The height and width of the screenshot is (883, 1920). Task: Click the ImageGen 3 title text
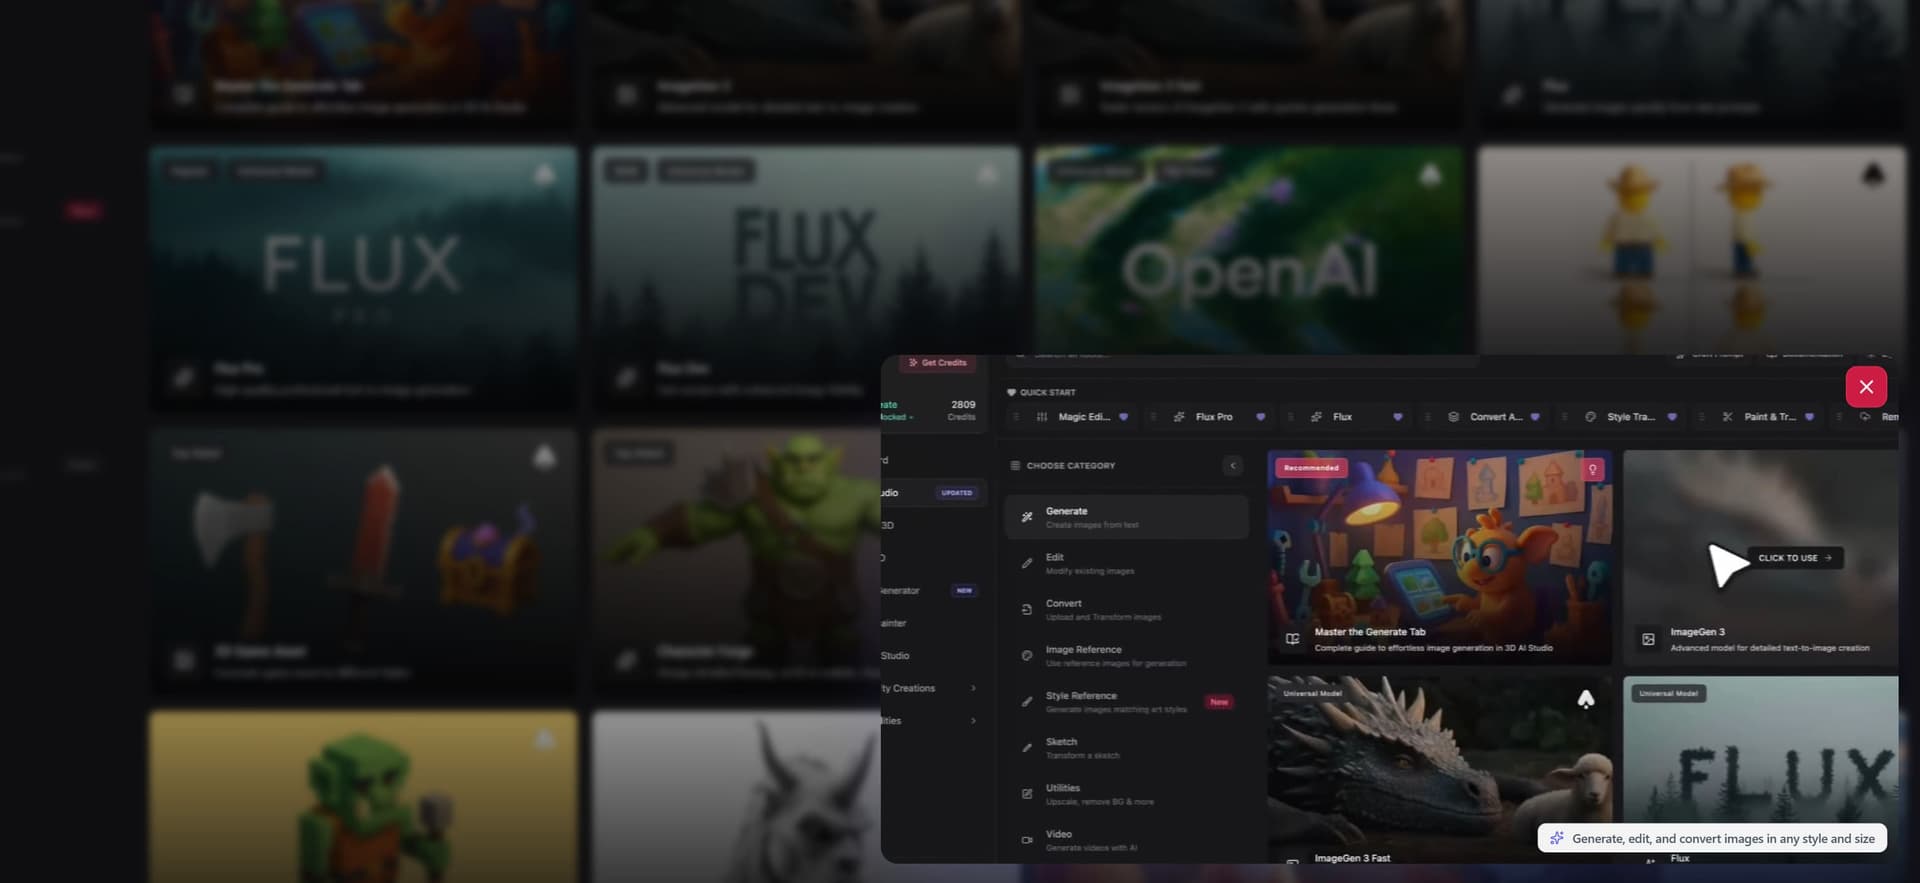(x=1697, y=632)
